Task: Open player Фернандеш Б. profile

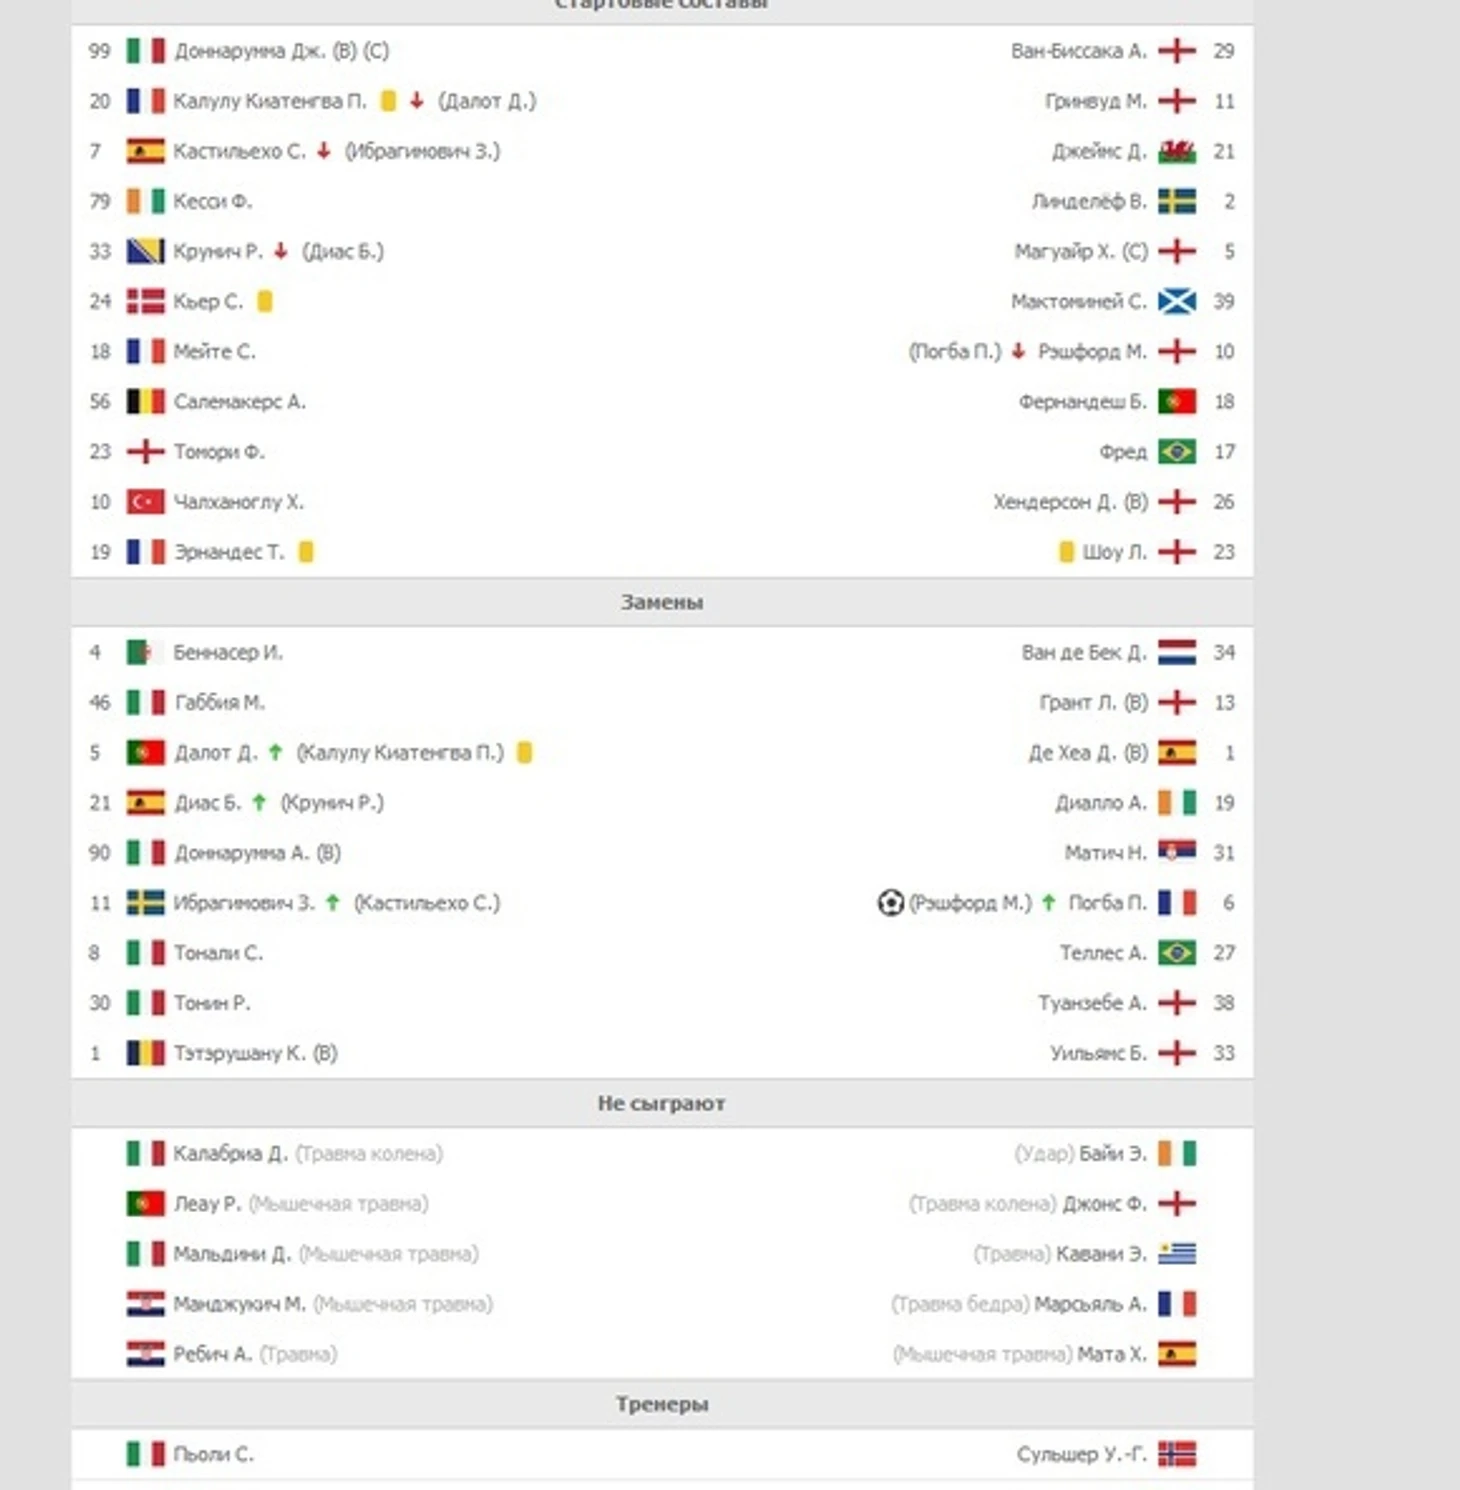Action: (x=1083, y=402)
